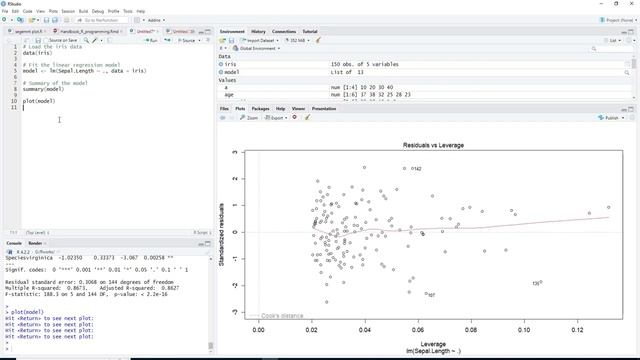Image resolution: width=640 pixels, height=360 pixels.
Task: Click the Find/Replace magnifier in editor toolbar
Action: [x=86, y=40]
